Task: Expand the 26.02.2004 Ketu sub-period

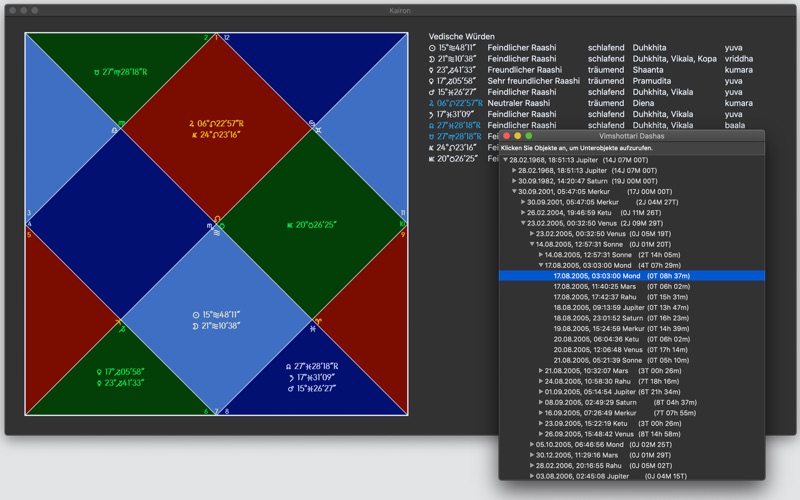Action: pos(523,213)
